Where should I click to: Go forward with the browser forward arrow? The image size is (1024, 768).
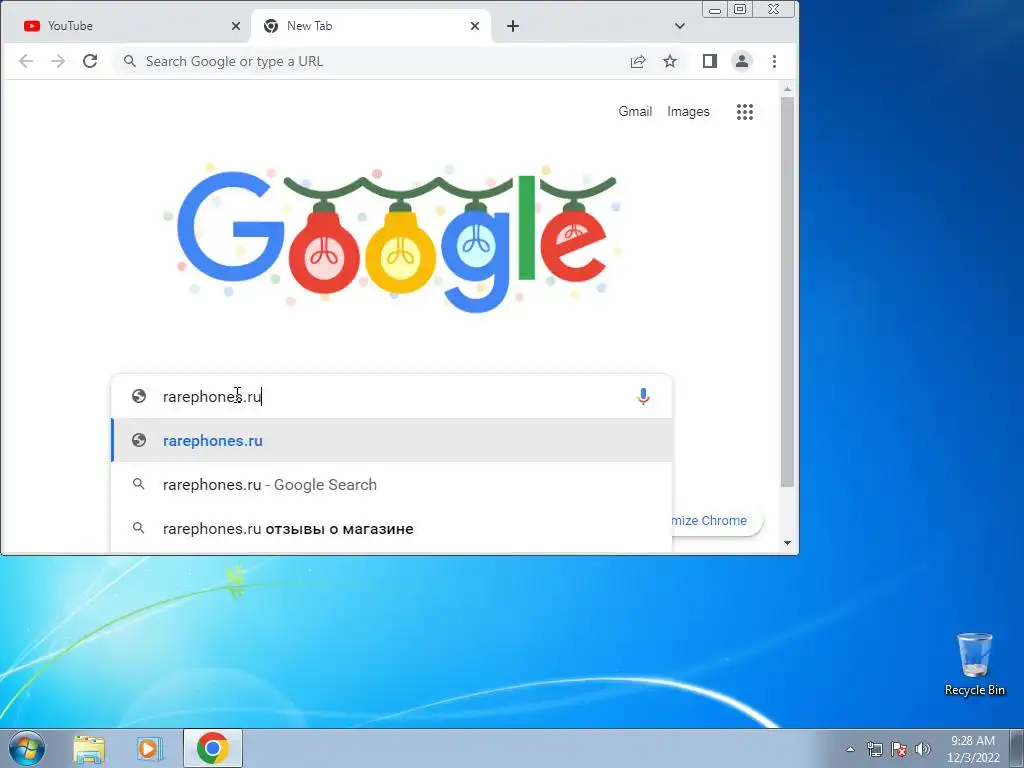58,61
